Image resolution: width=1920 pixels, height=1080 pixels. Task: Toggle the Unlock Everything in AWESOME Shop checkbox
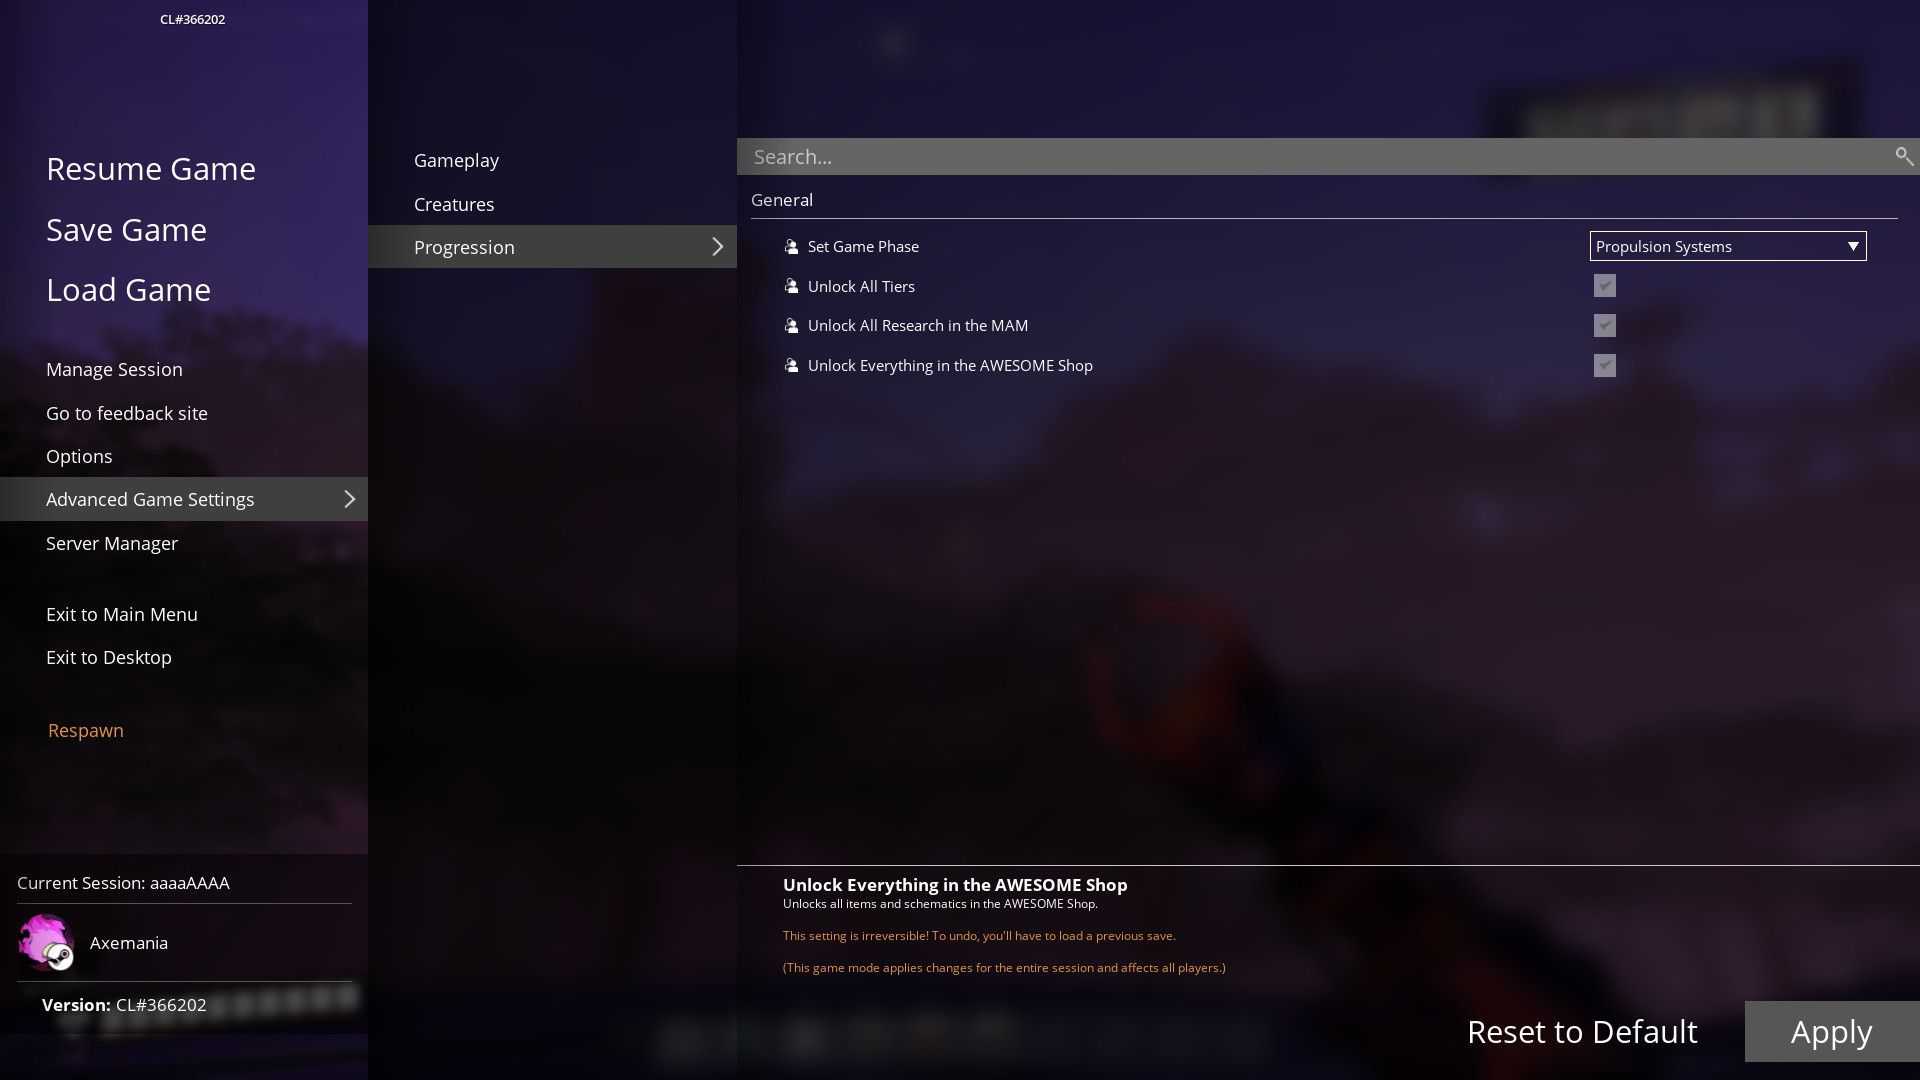pyautogui.click(x=1605, y=365)
